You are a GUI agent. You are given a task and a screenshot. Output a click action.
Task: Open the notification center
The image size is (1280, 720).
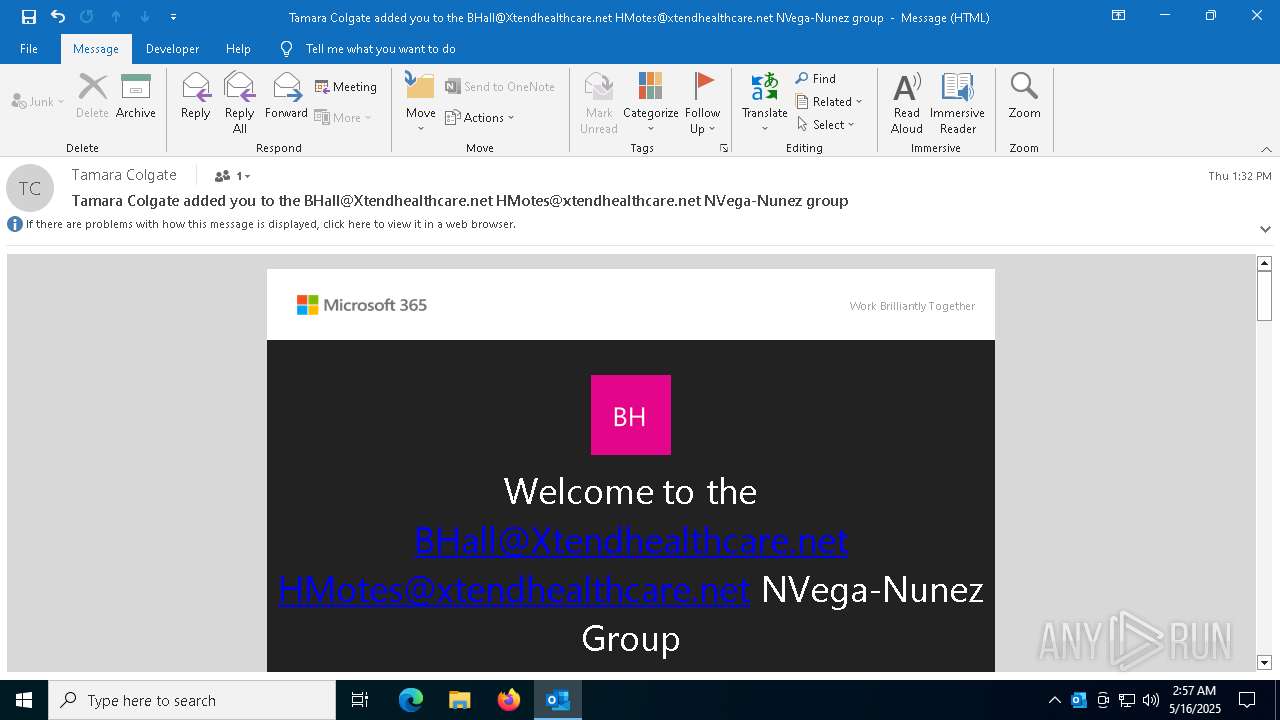(1247, 700)
